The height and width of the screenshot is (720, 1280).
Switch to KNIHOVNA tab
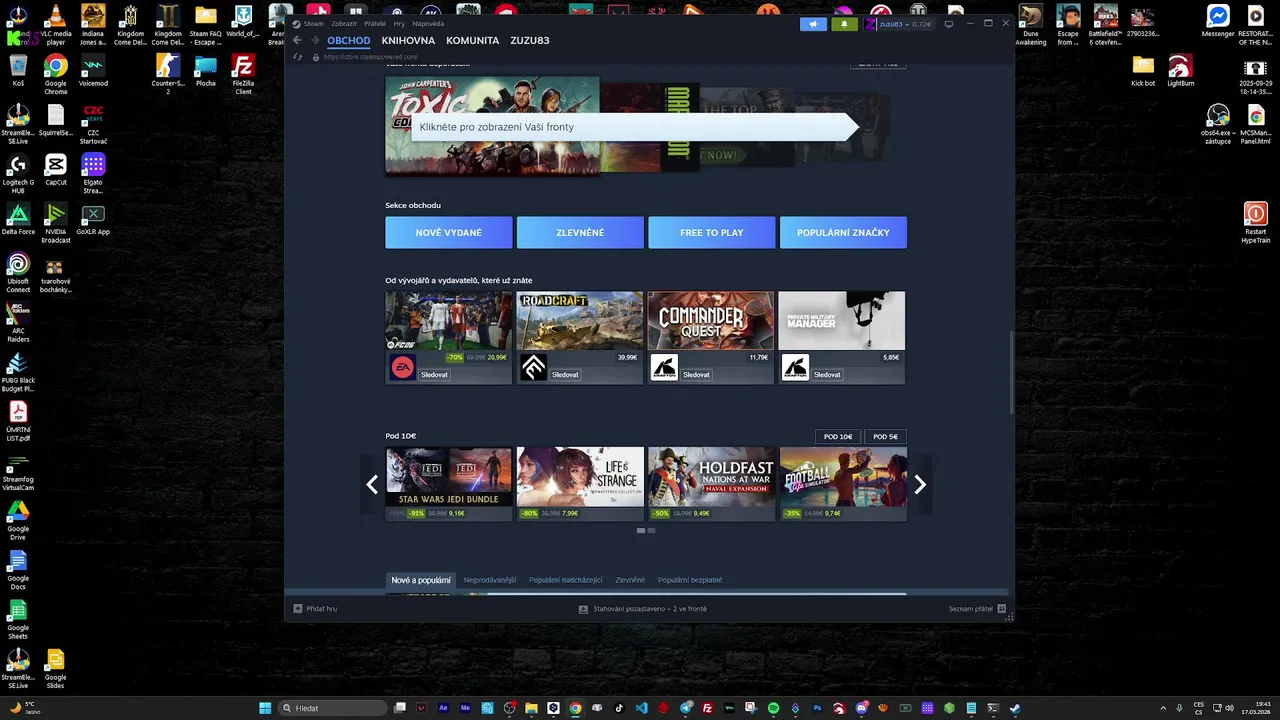pos(408,41)
